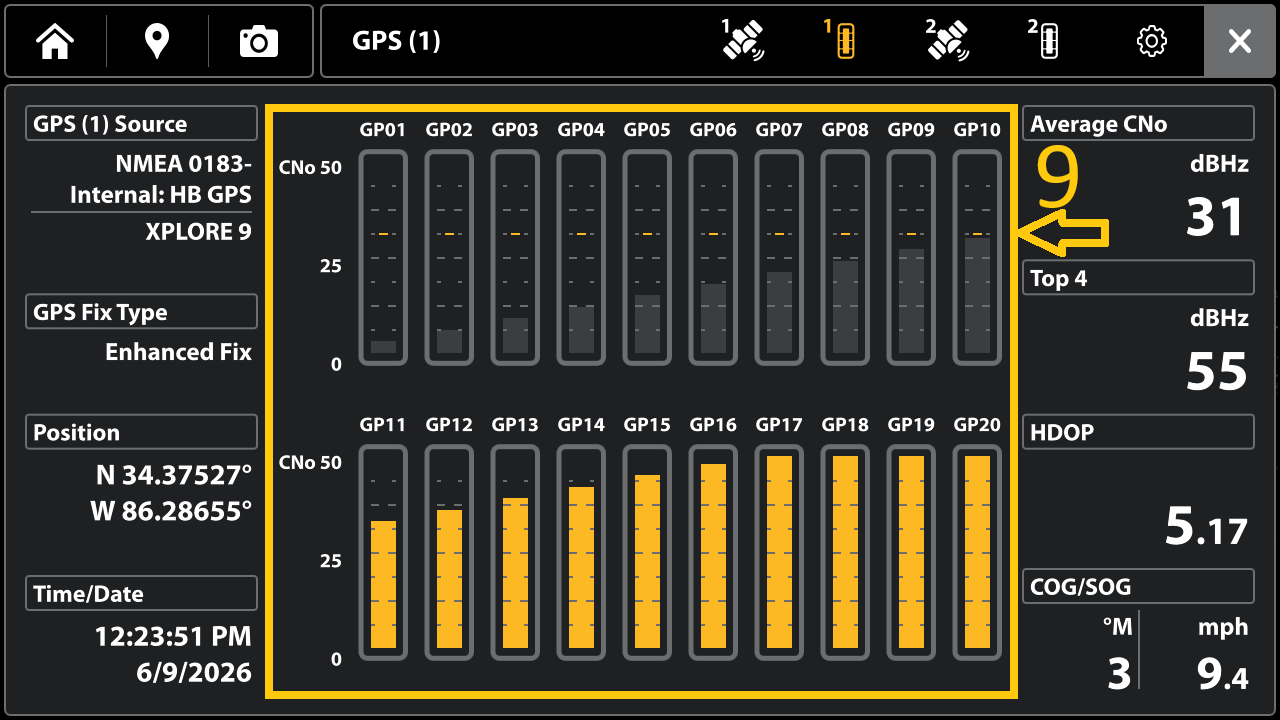Click the HDOP value 5.17
1280x720 pixels.
tap(1207, 526)
